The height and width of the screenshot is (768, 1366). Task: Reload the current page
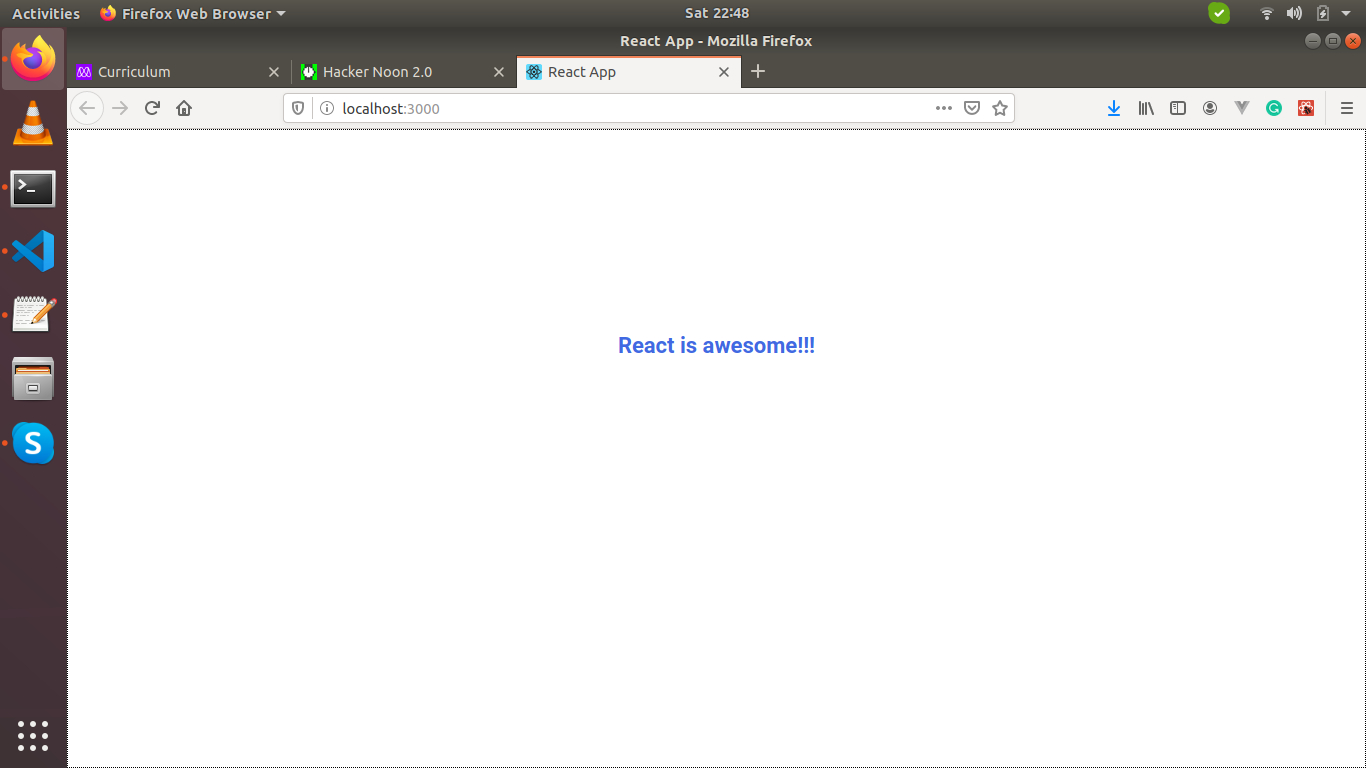click(152, 108)
